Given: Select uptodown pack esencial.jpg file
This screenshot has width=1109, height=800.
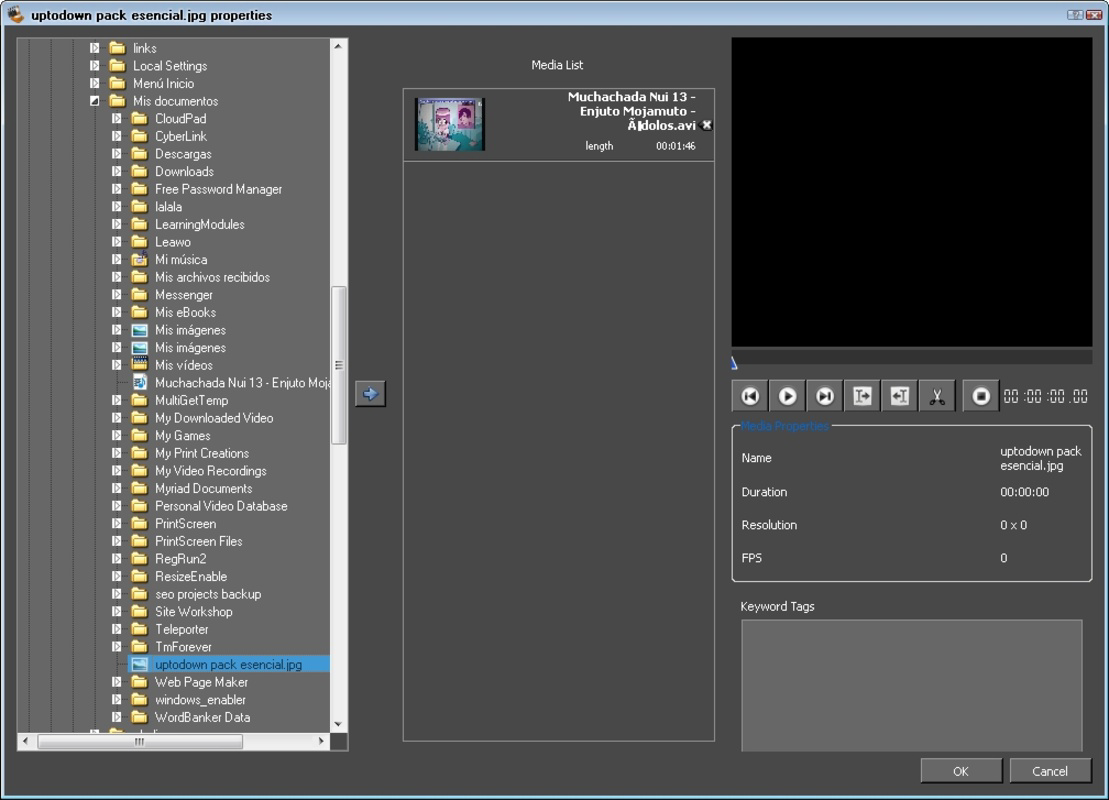Looking at the screenshot, I should pyautogui.click(x=228, y=664).
